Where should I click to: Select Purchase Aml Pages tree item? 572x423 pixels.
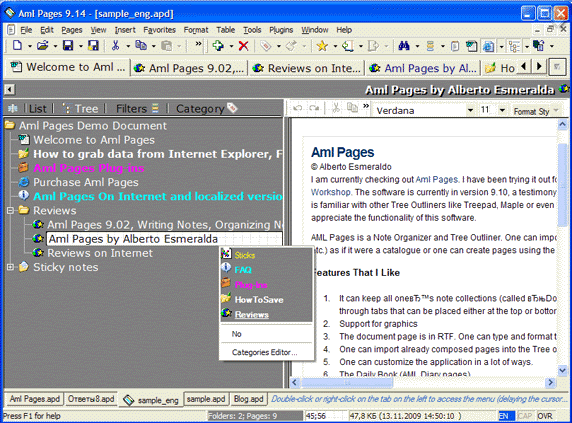86,182
